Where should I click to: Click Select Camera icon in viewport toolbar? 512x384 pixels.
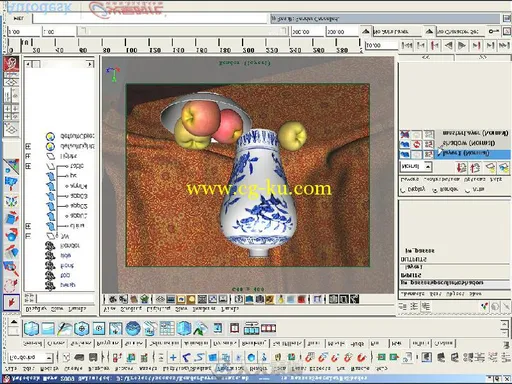pos(113,299)
